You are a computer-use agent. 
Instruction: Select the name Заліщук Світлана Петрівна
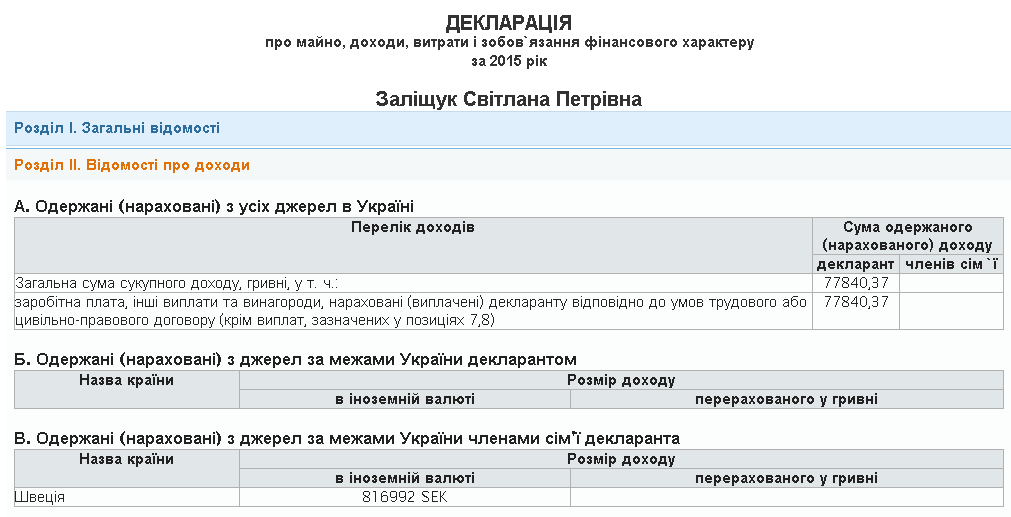coord(508,99)
